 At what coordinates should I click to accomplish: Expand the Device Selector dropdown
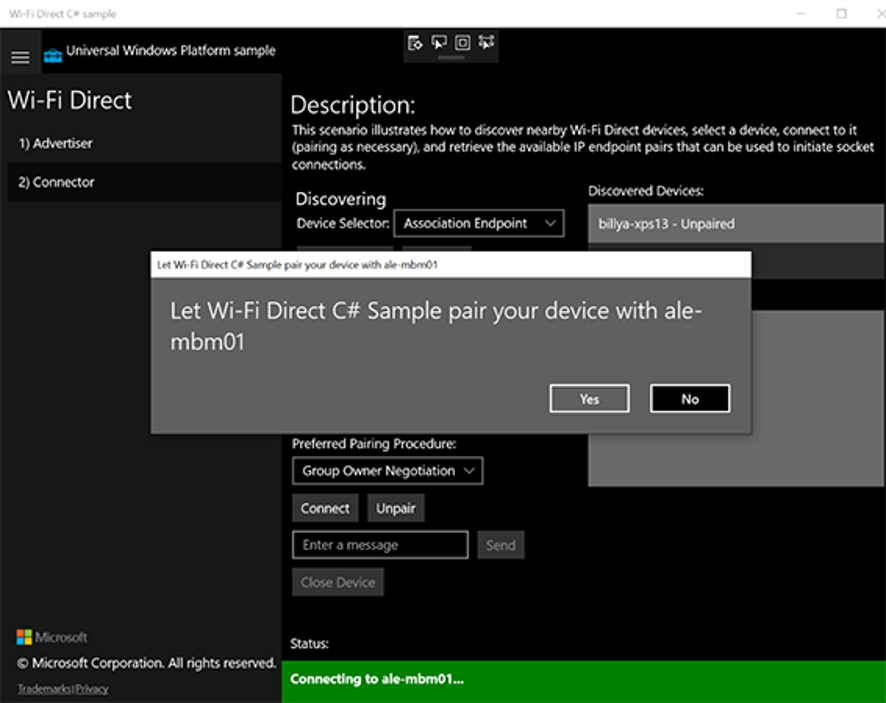(x=479, y=224)
